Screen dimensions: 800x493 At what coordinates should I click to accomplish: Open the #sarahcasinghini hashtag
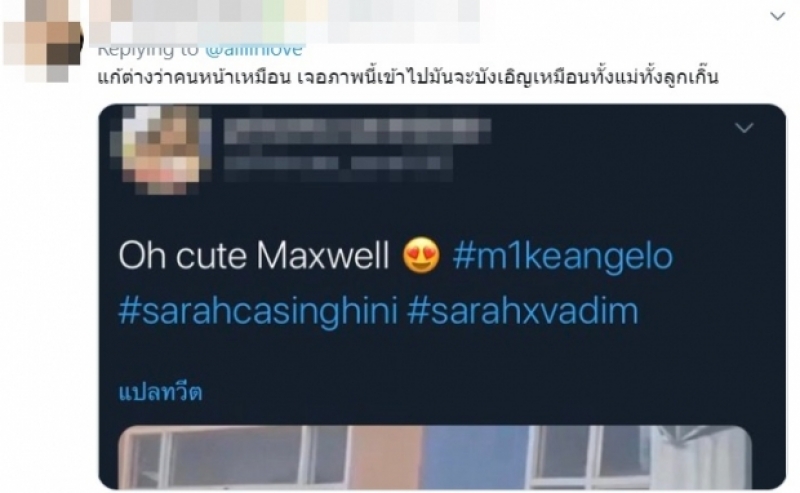pyautogui.click(x=258, y=311)
